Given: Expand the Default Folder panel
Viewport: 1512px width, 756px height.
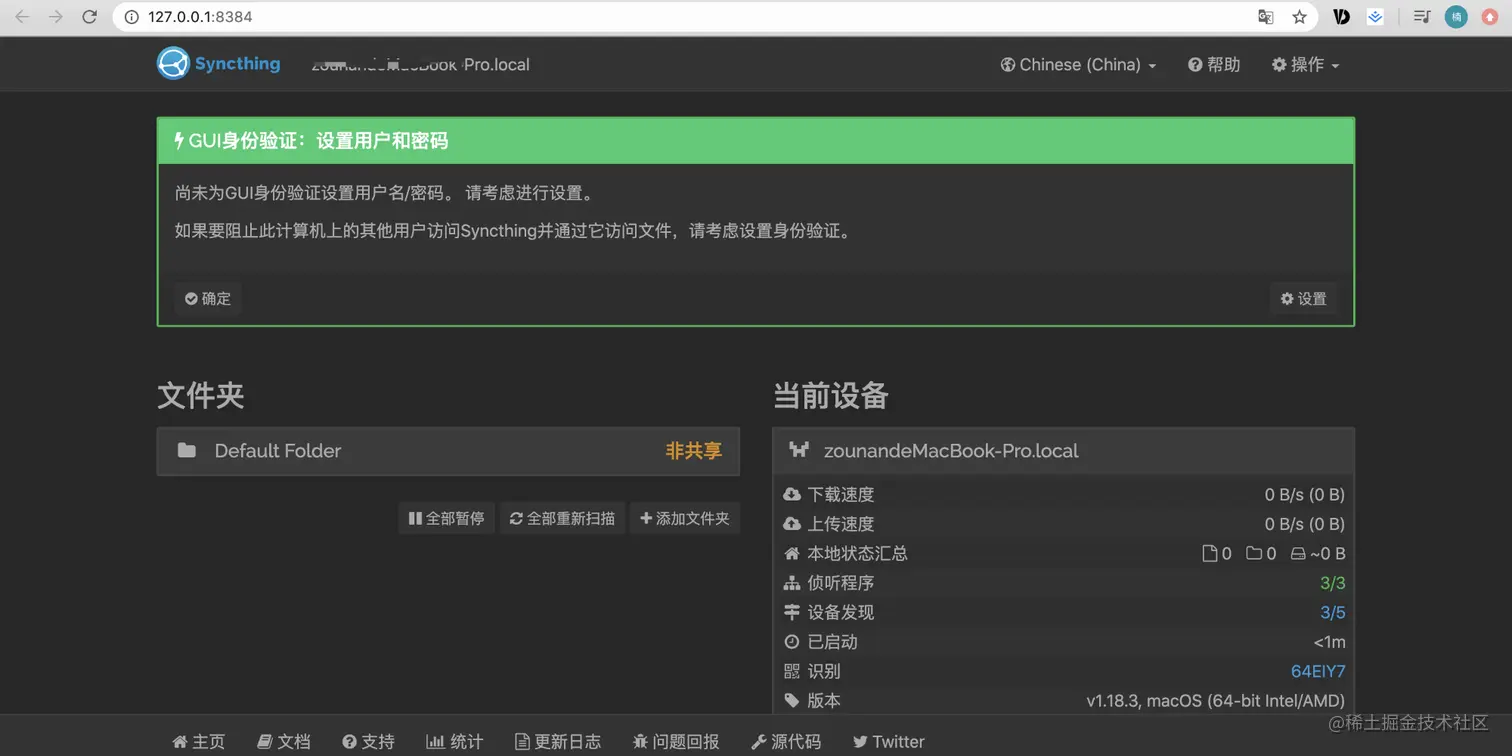Looking at the screenshot, I should 448,451.
